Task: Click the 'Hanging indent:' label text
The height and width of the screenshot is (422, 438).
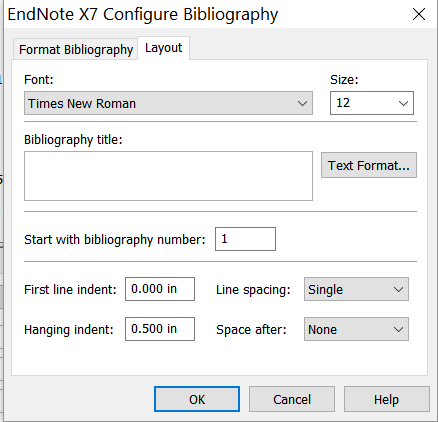Action: tap(69, 330)
